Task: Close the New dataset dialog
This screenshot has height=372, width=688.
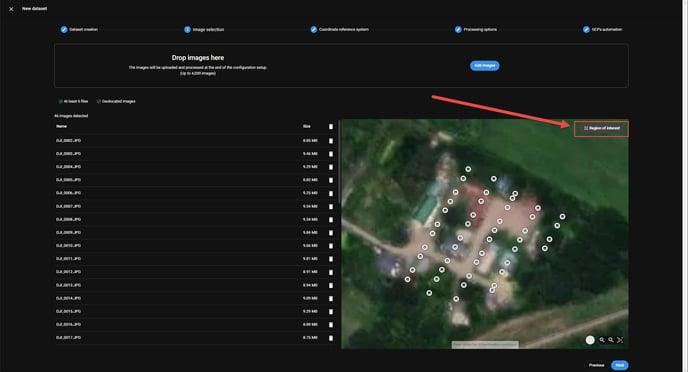Action: click(x=11, y=9)
